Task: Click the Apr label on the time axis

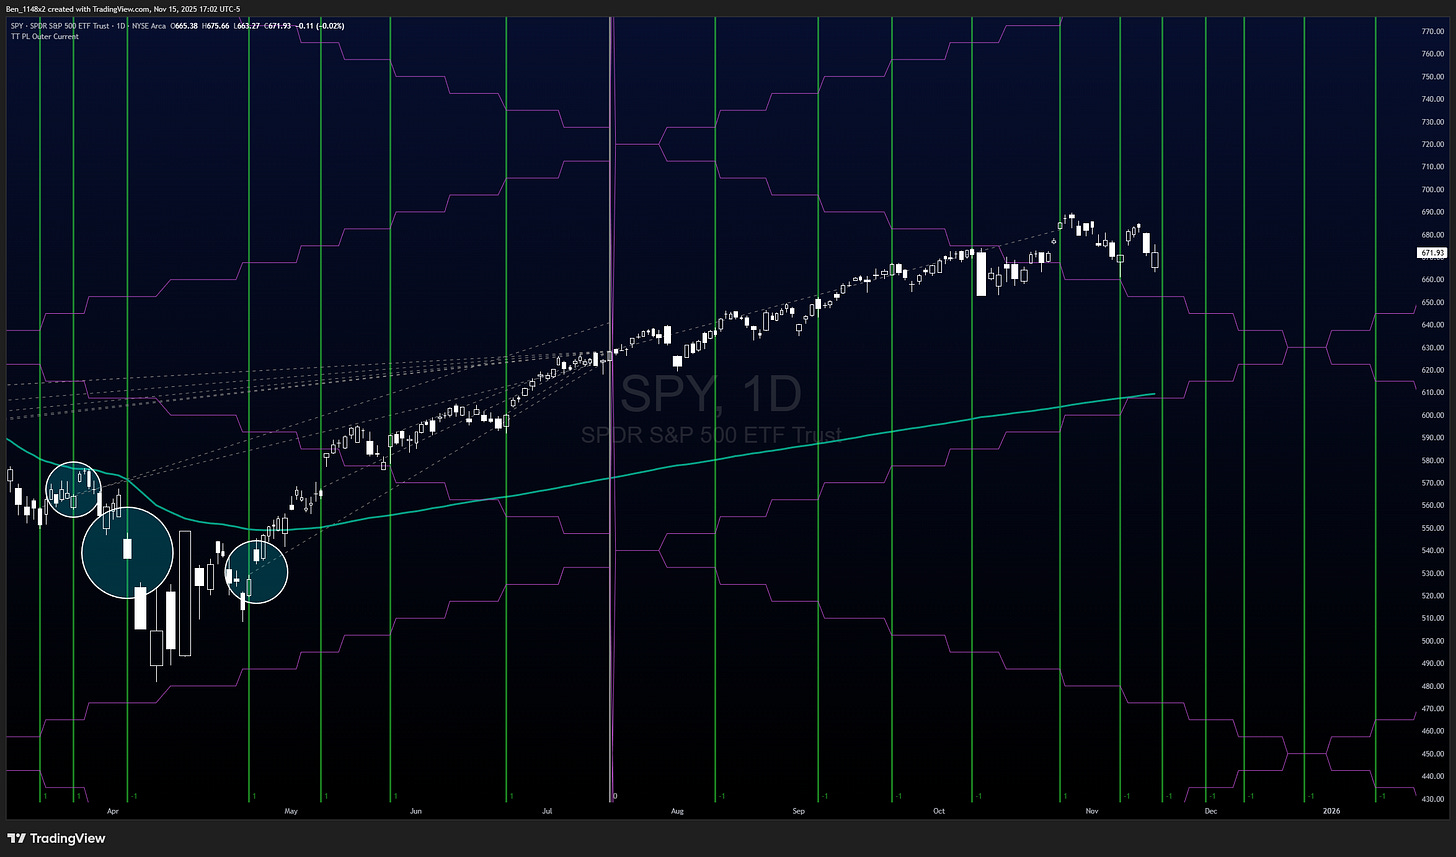Action: click(112, 809)
